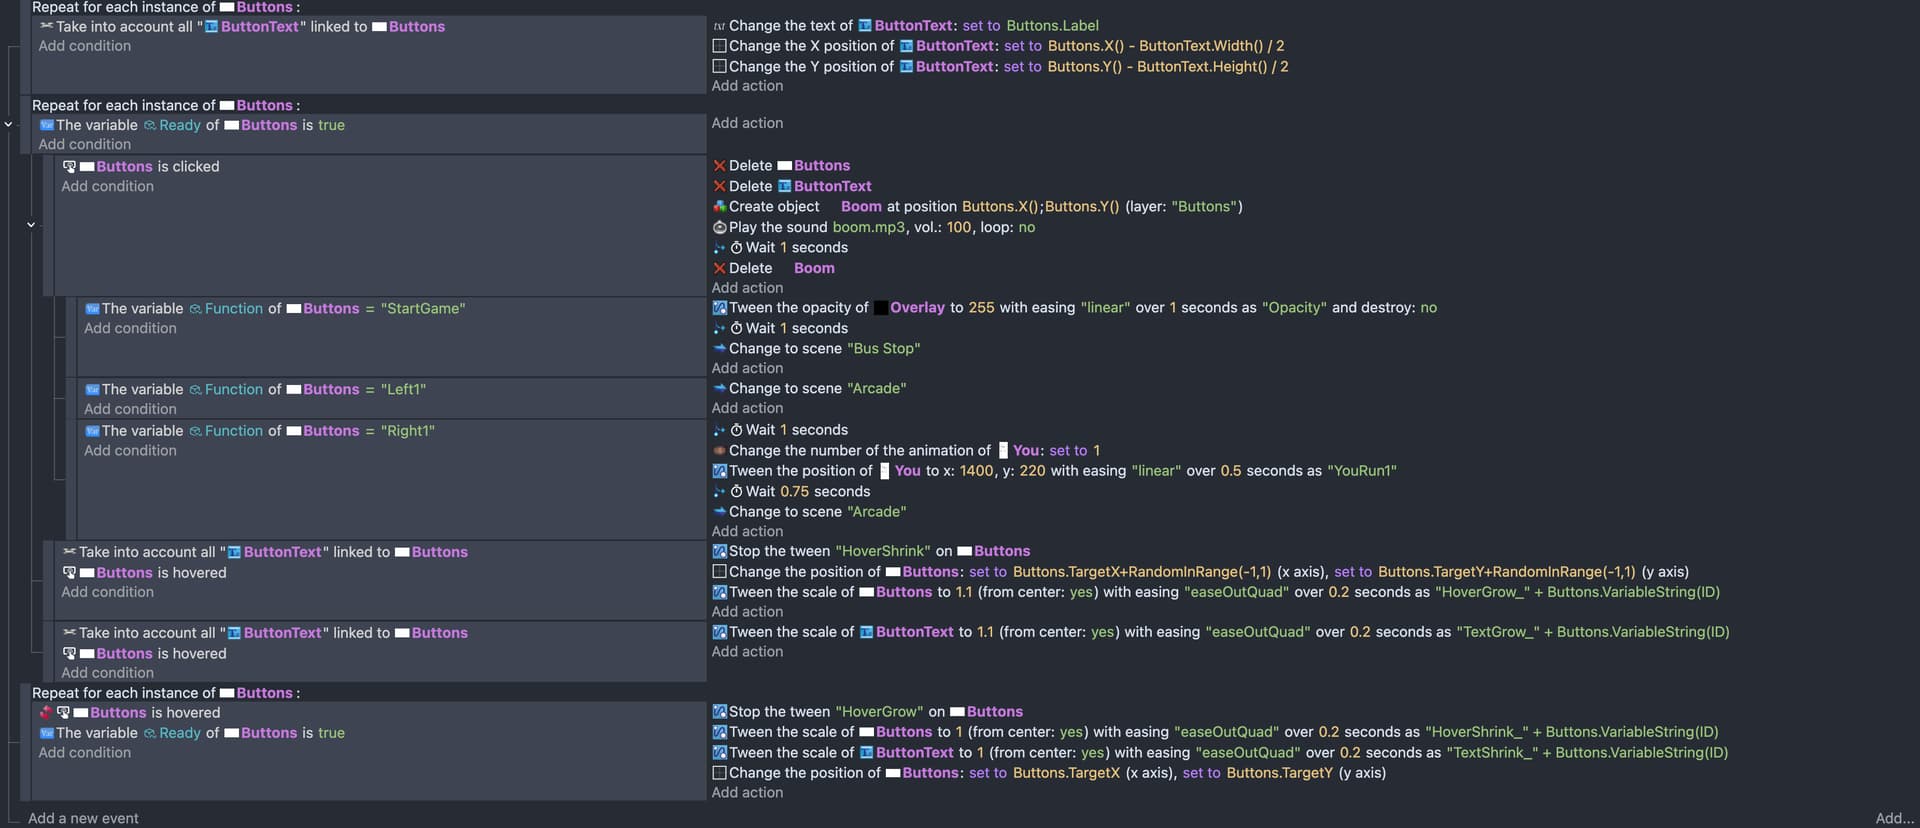
Task: Click the red inverted-condition icon on last hovered condition
Action: point(46,713)
